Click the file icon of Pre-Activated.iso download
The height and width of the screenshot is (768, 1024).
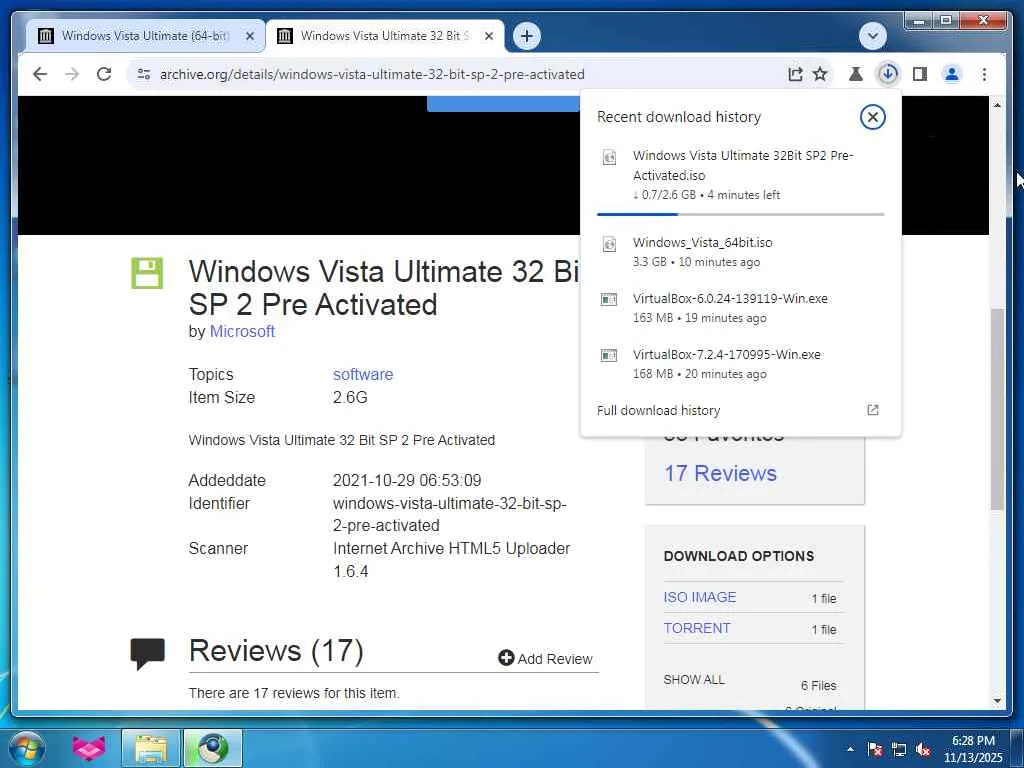609,157
